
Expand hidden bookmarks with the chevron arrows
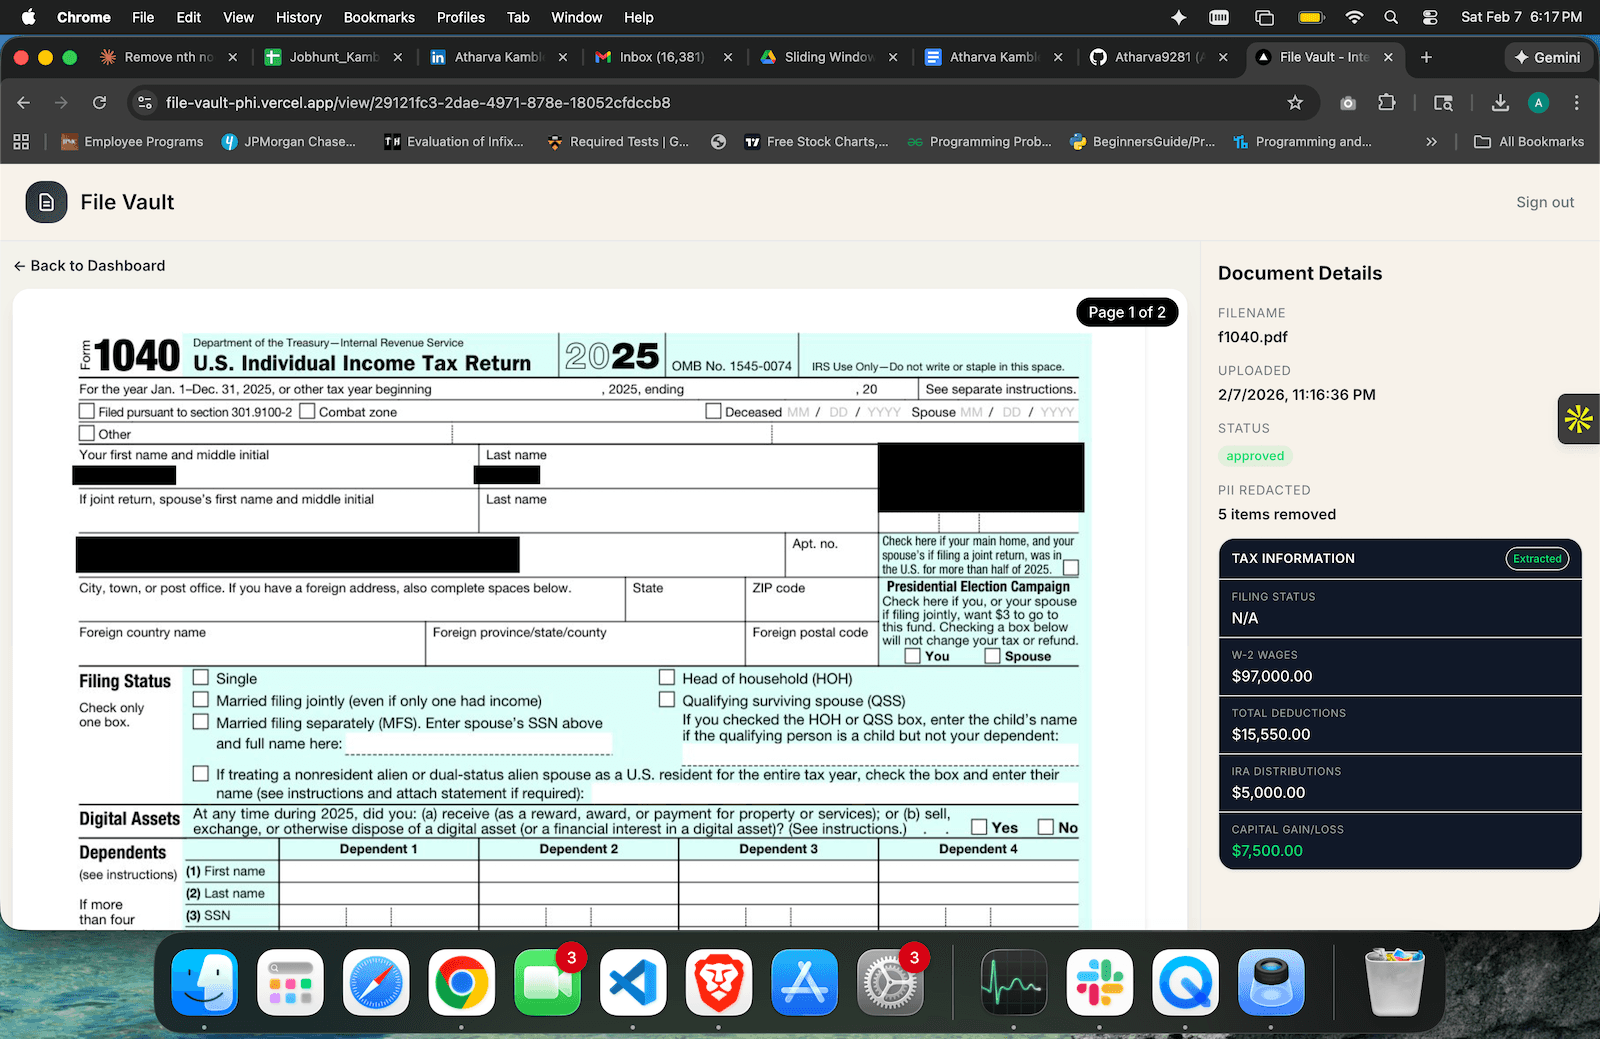[x=1431, y=141]
